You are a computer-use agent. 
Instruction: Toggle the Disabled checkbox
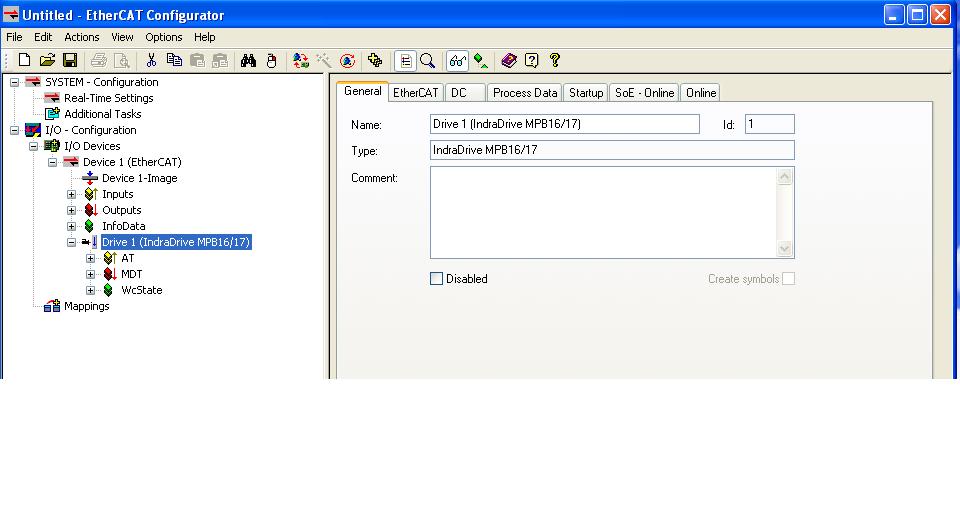[436, 279]
